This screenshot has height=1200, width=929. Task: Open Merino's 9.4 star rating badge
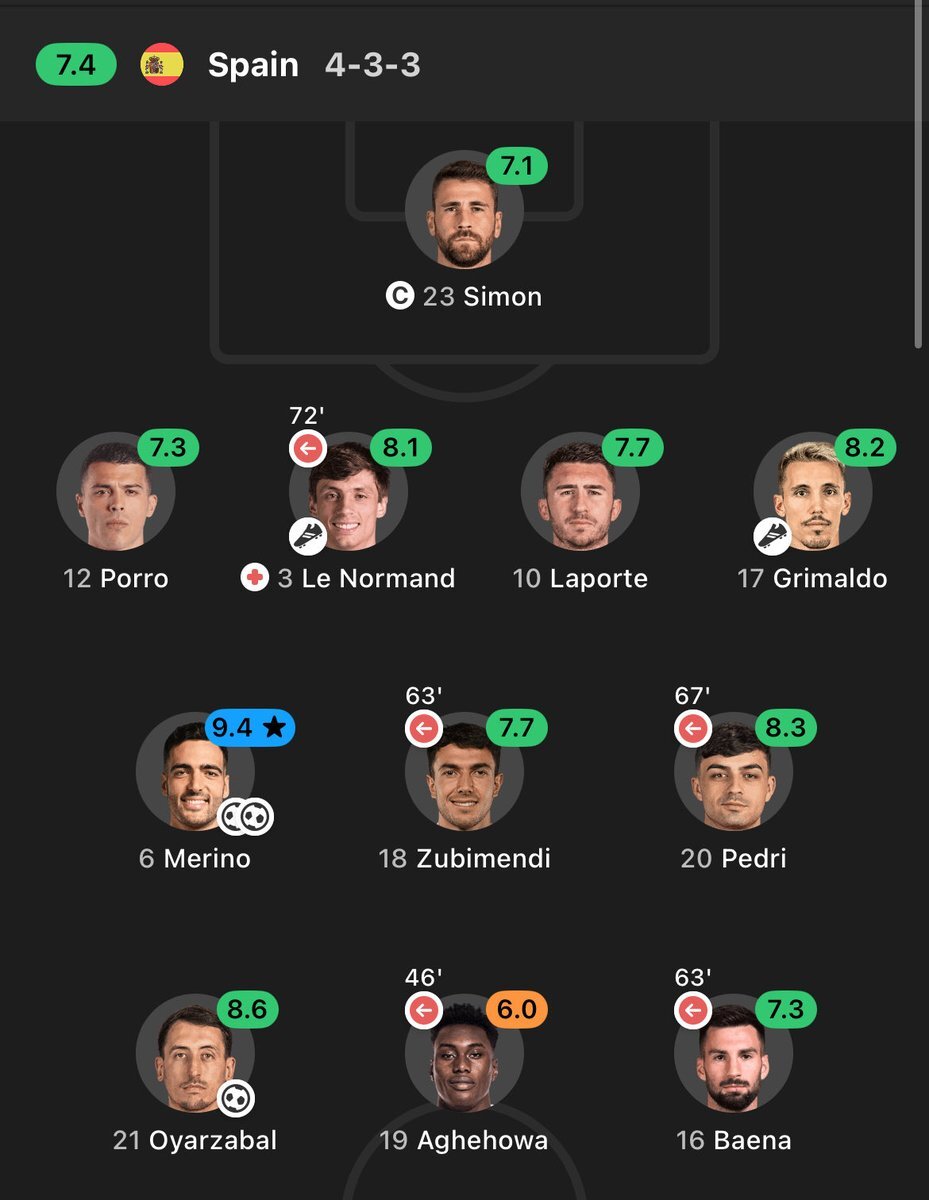pos(250,728)
